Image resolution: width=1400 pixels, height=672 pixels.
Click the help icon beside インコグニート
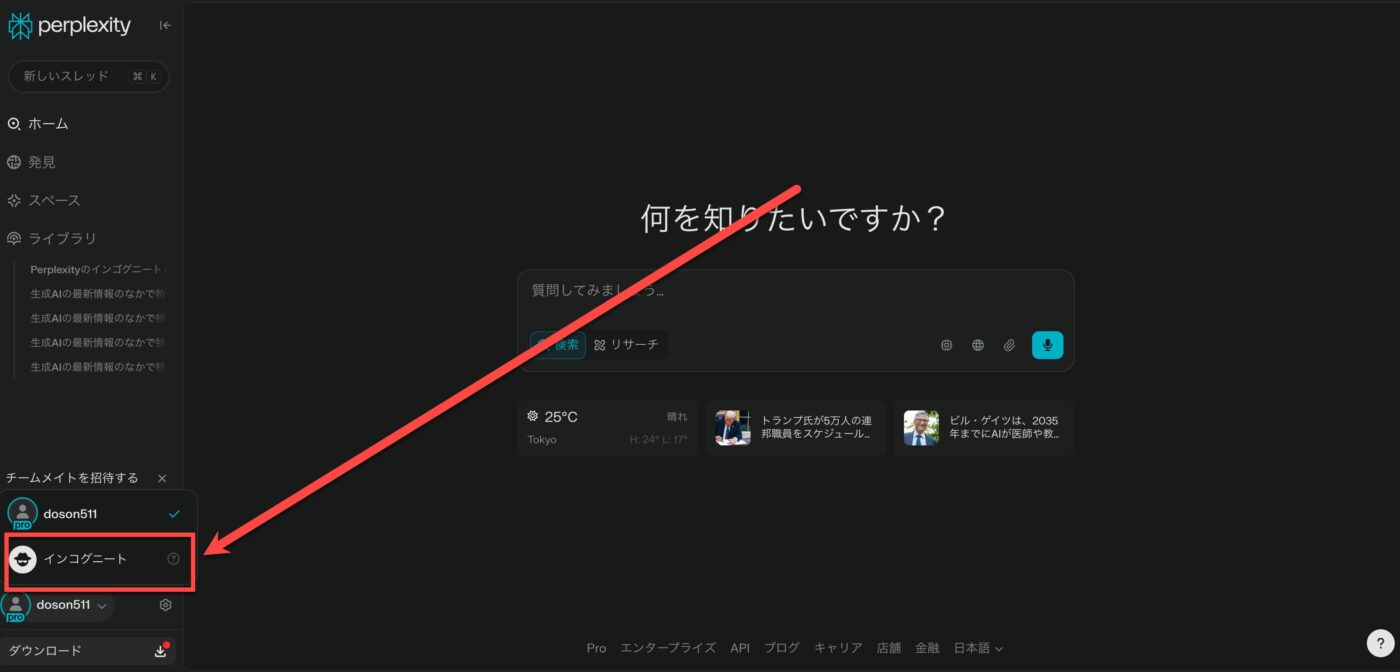click(x=173, y=559)
